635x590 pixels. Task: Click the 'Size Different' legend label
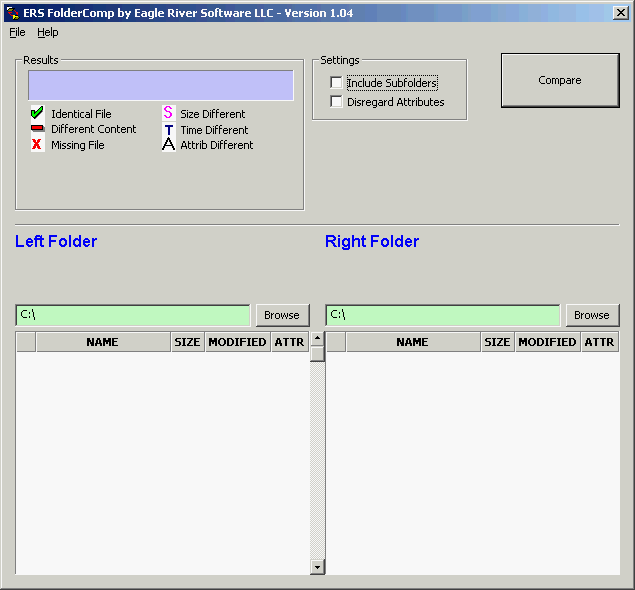pos(213,114)
